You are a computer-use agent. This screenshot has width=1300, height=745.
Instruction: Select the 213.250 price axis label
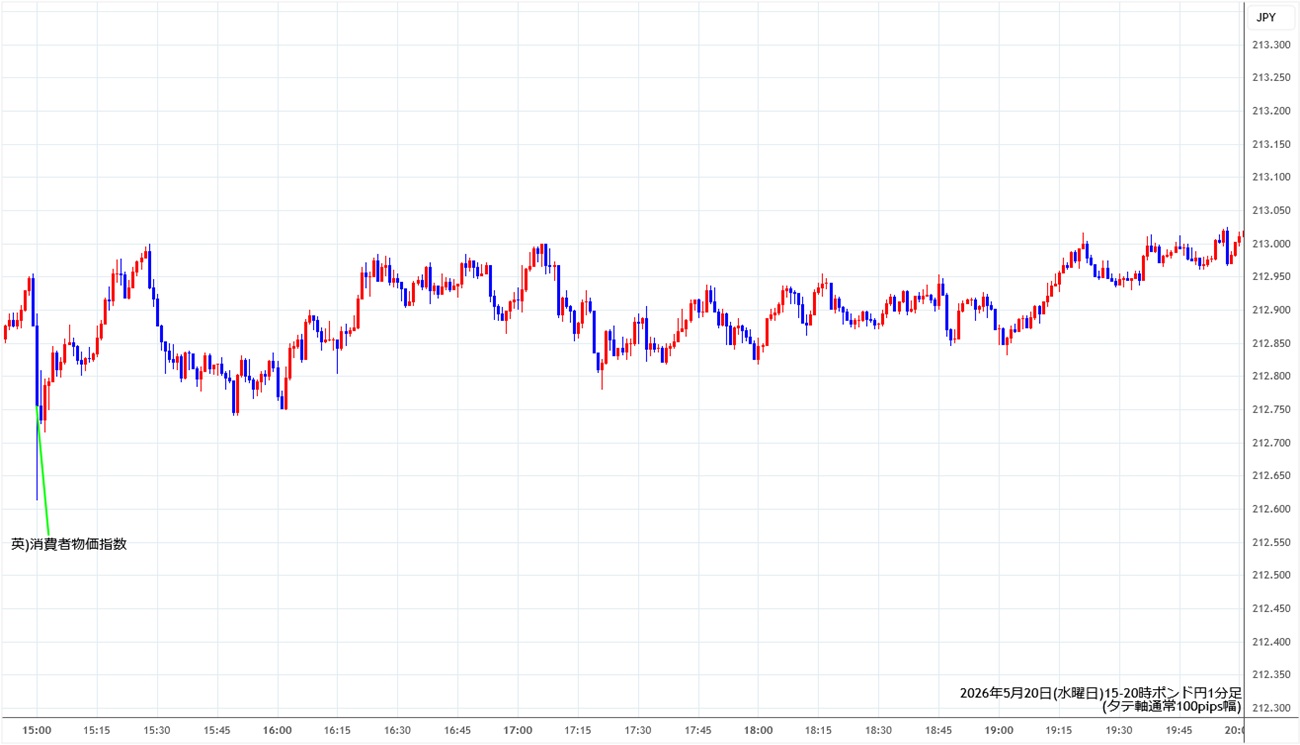(x=1269, y=78)
